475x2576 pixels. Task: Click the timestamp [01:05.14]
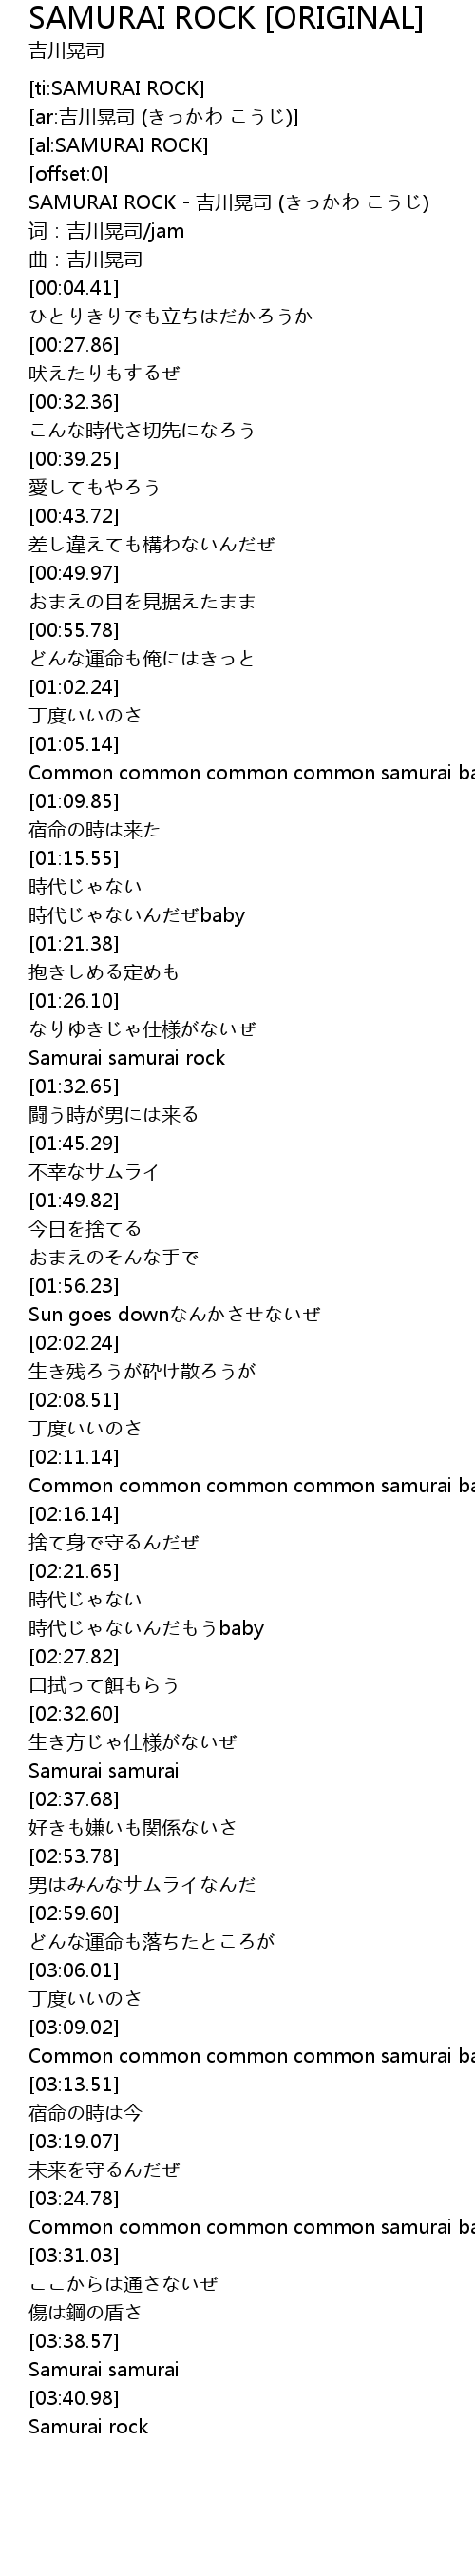pyautogui.click(x=74, y=744)
